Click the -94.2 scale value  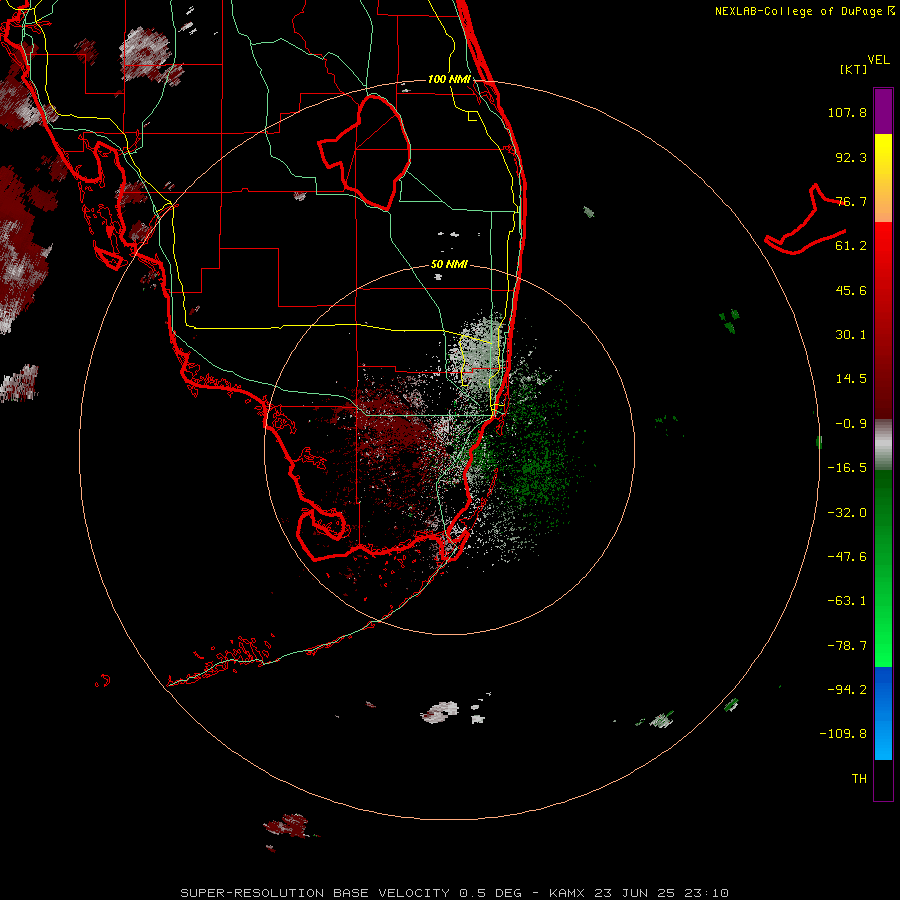[847, 689]
